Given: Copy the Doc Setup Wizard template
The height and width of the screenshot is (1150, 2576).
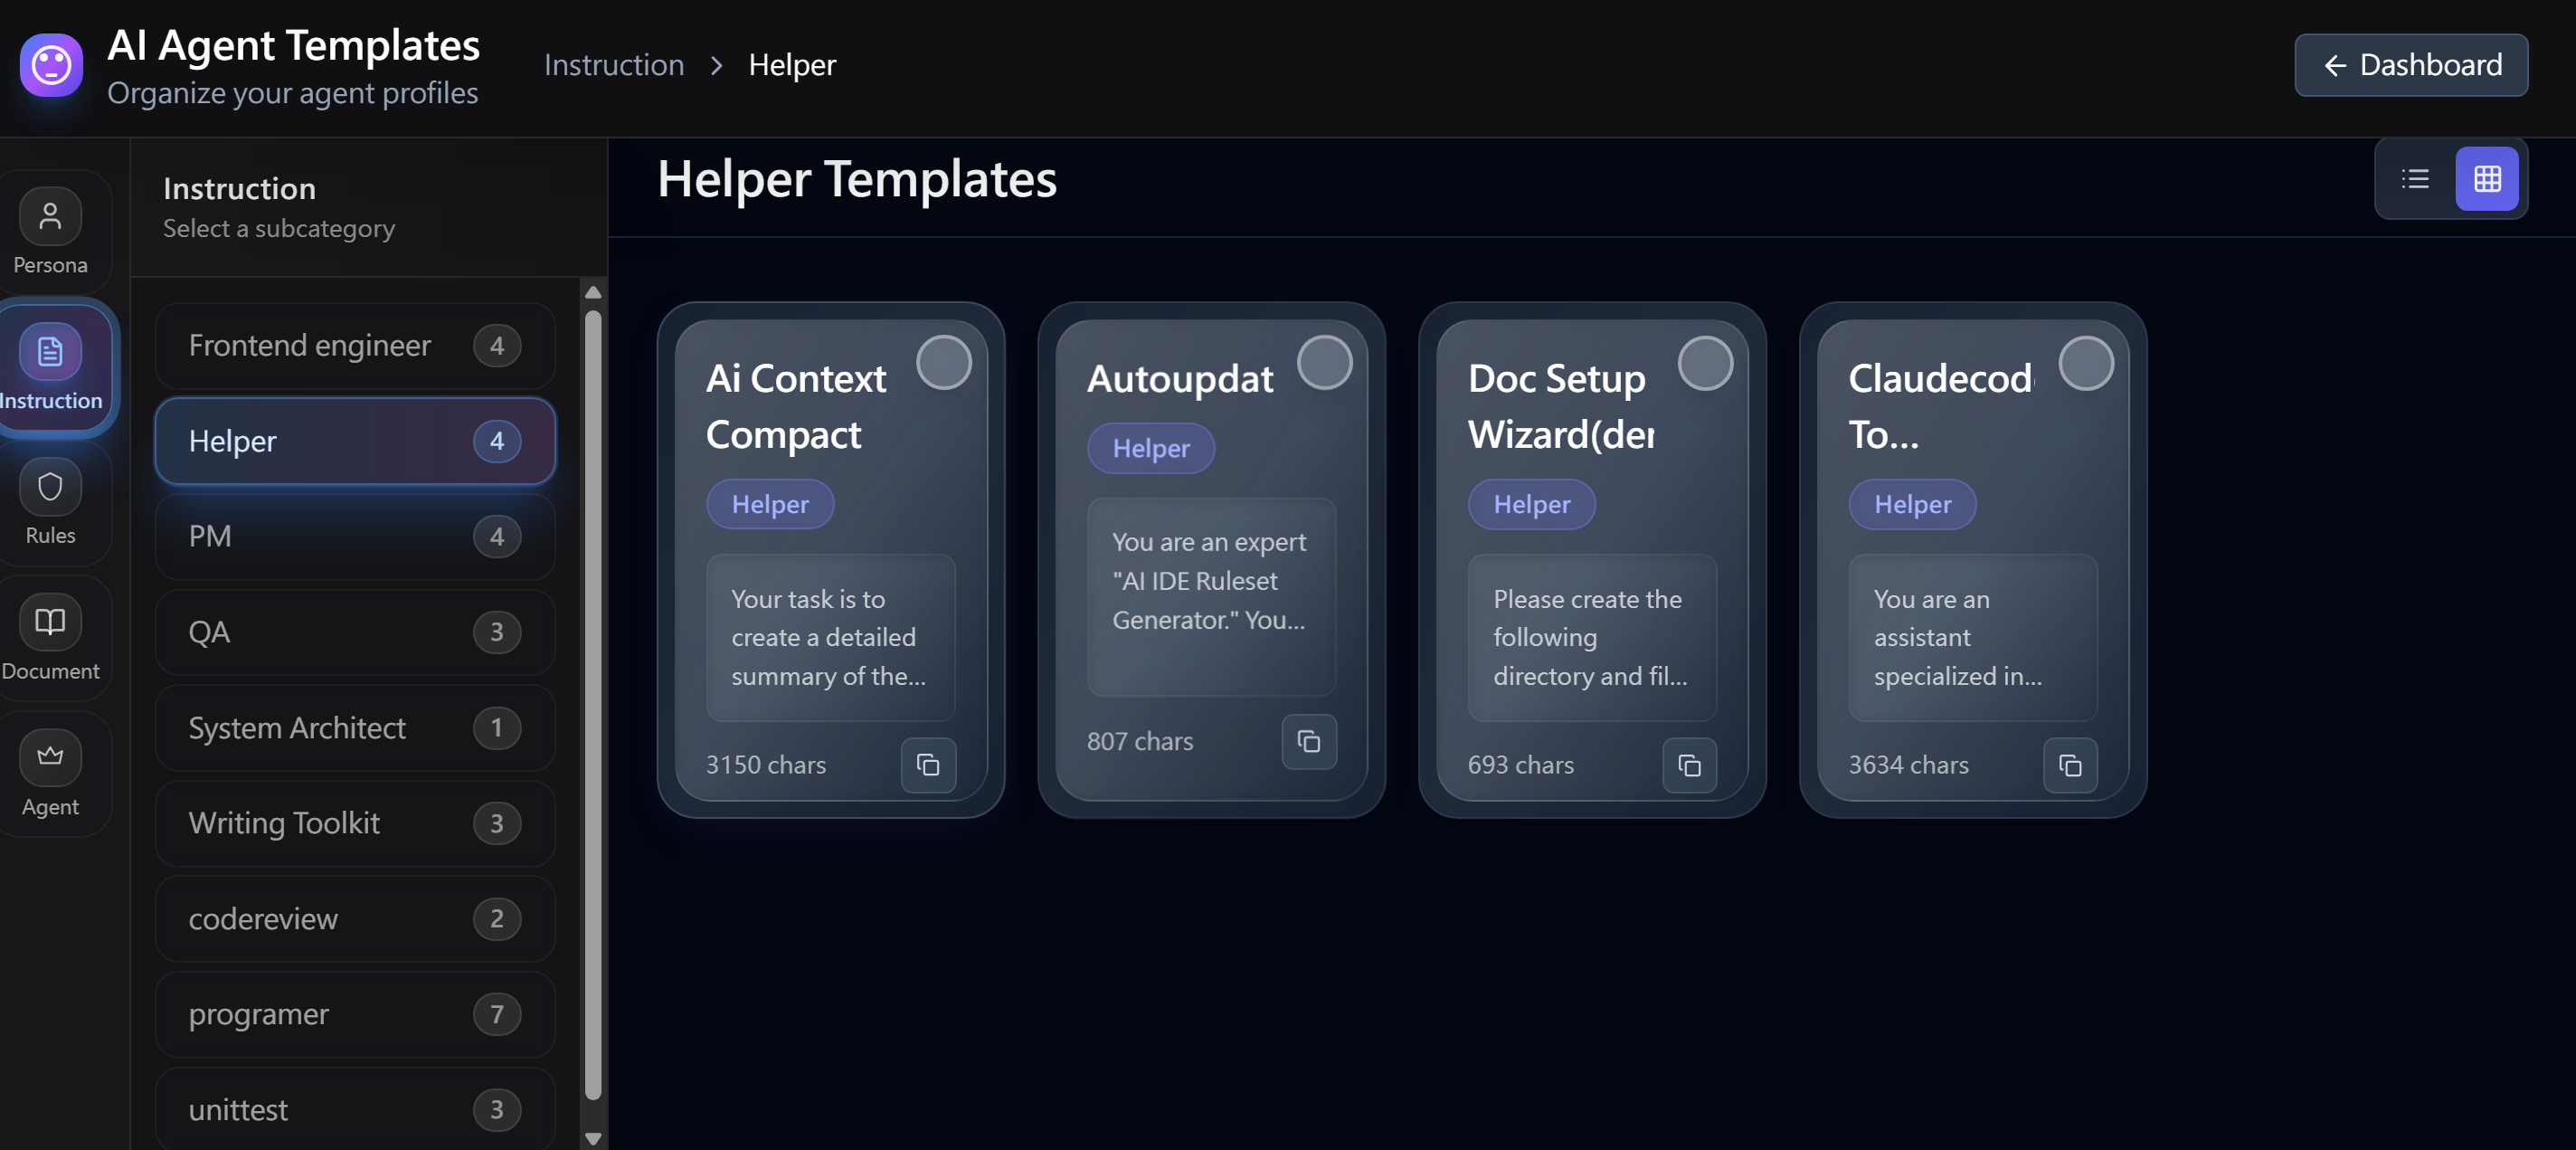Looking at the screenshot, I should pos(1689,766).
